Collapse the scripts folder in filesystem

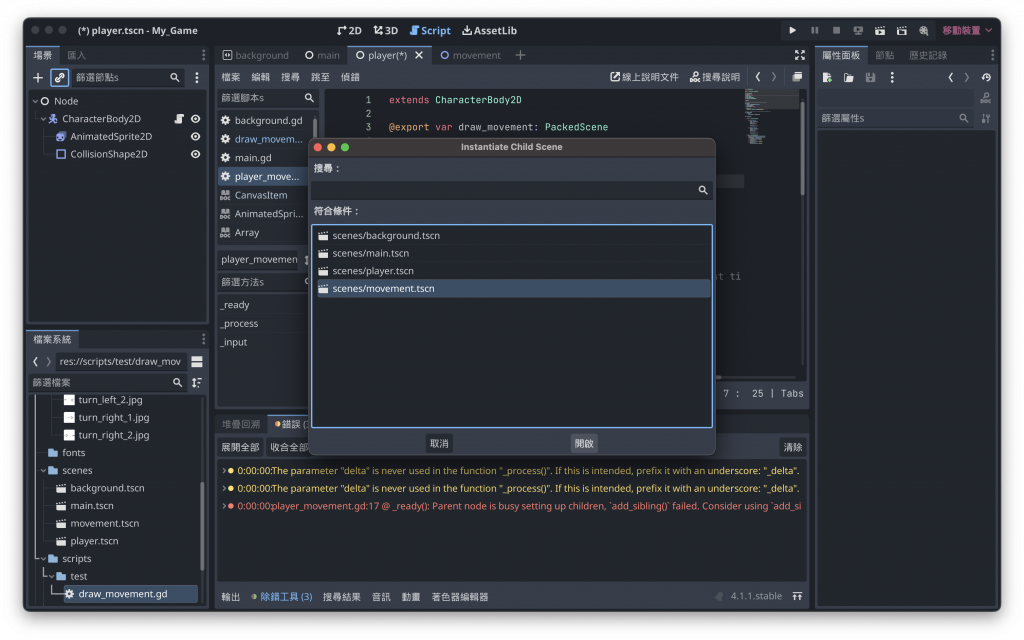pyautogui.click(x=44, y=559)
